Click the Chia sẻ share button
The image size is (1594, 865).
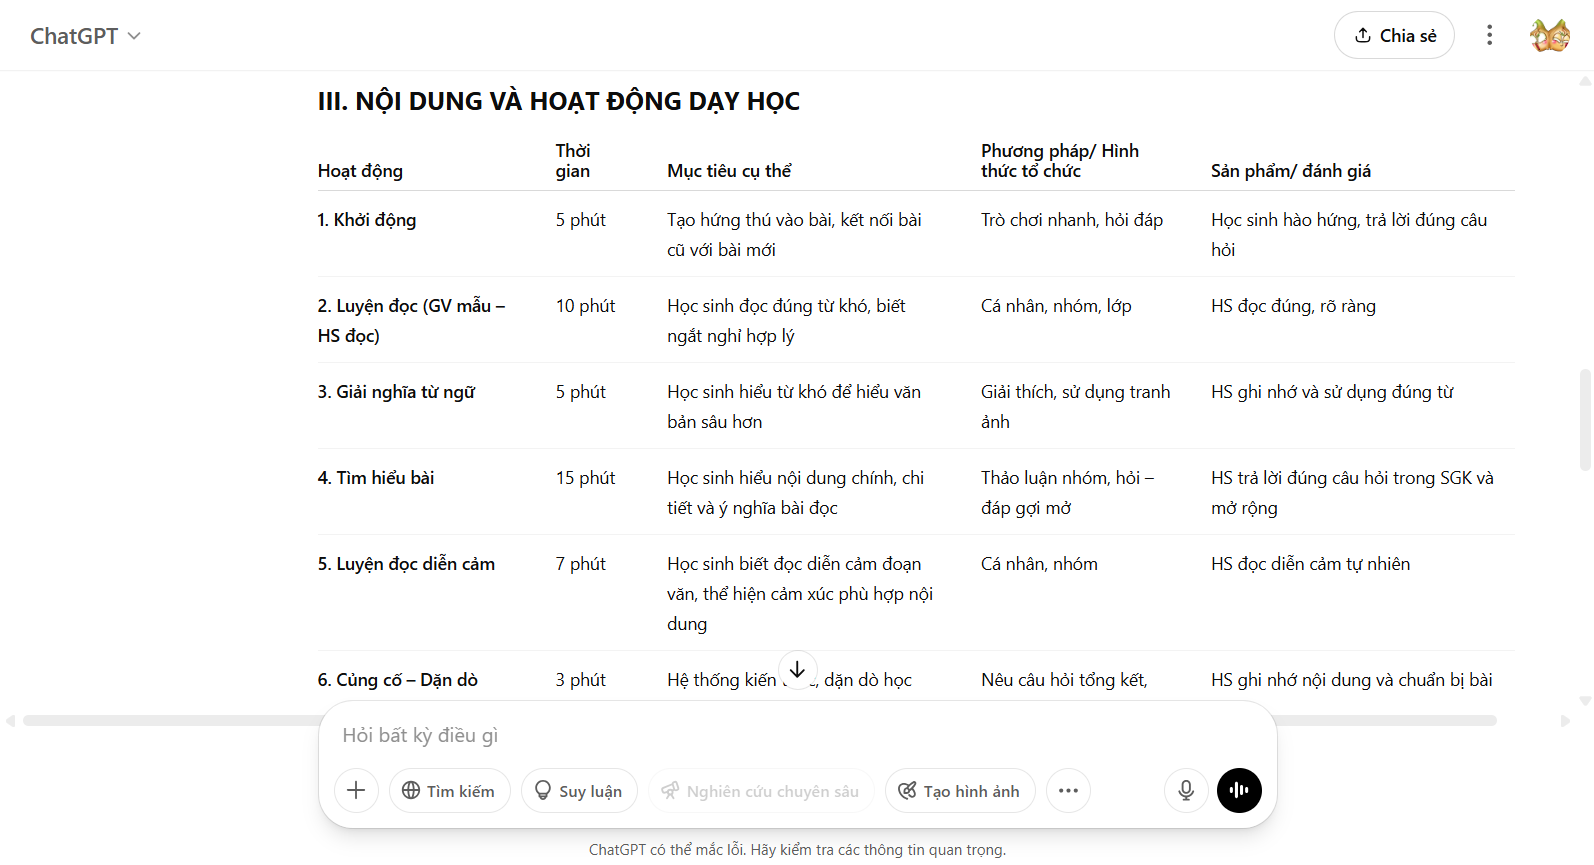[x=1393, y=36]
